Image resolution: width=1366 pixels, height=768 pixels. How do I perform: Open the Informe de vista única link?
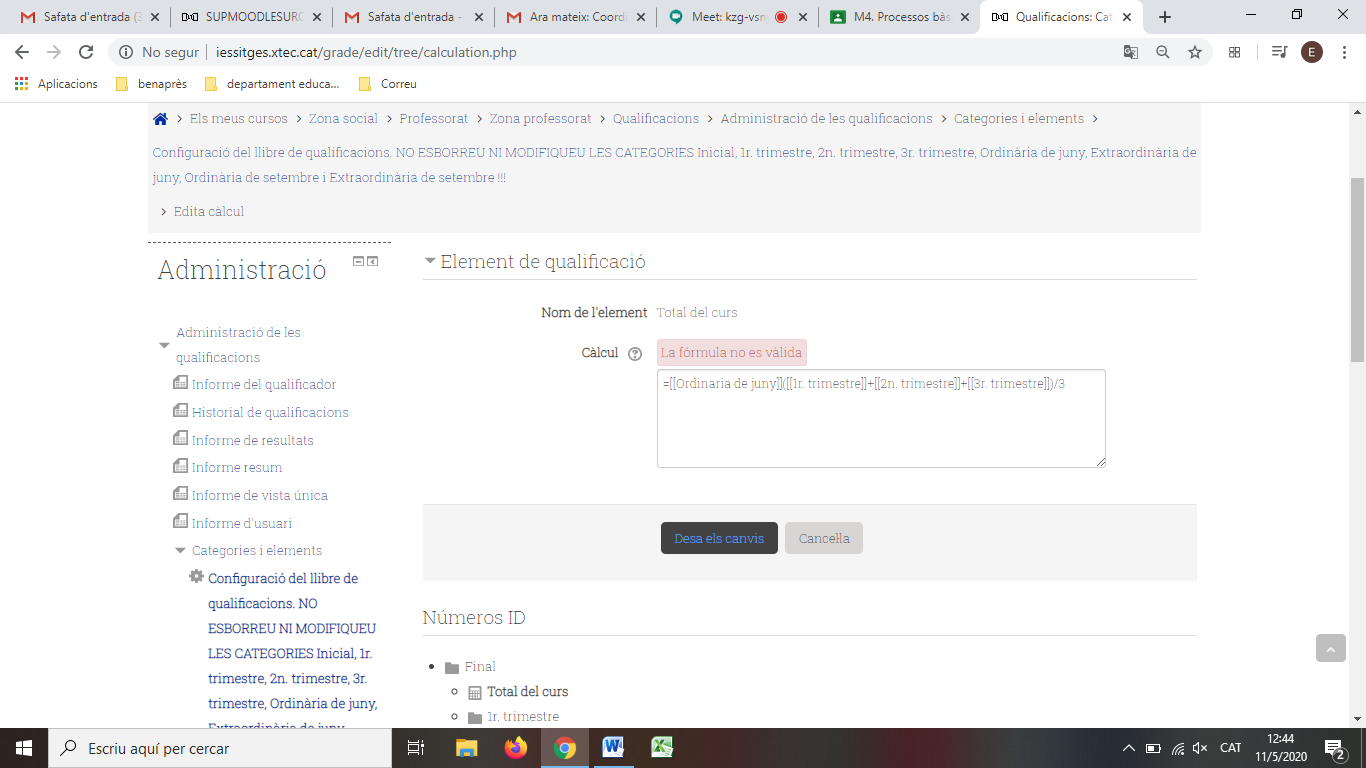coord(260,495)
